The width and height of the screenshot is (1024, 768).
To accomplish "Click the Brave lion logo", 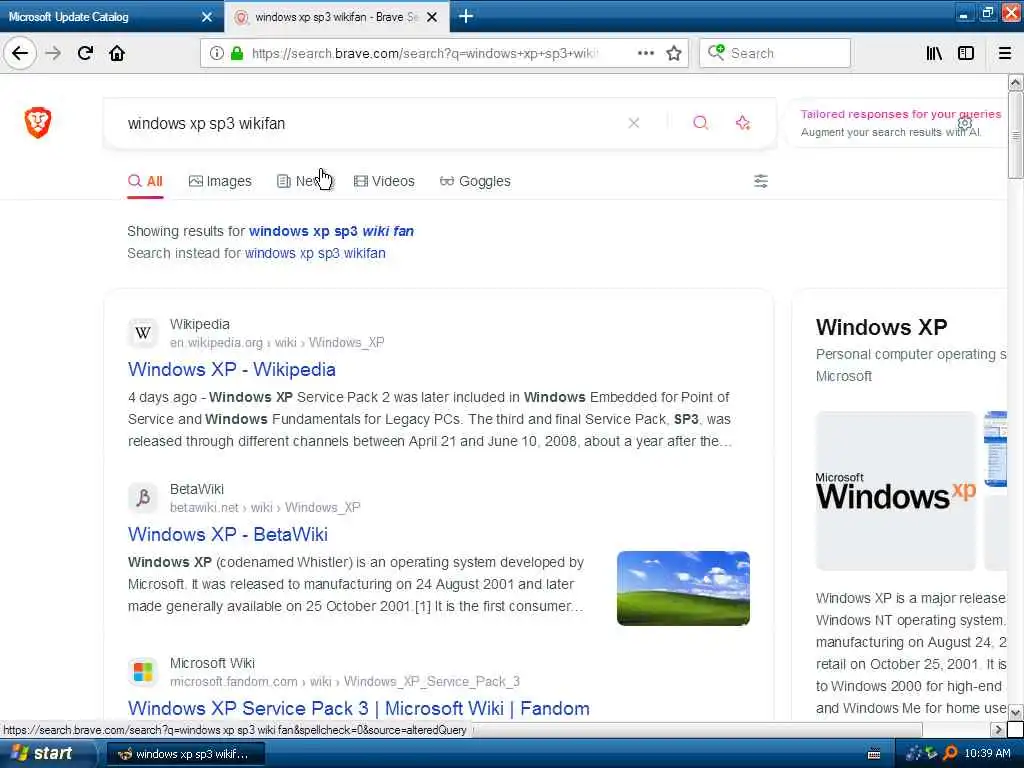I will click(38, 122).
